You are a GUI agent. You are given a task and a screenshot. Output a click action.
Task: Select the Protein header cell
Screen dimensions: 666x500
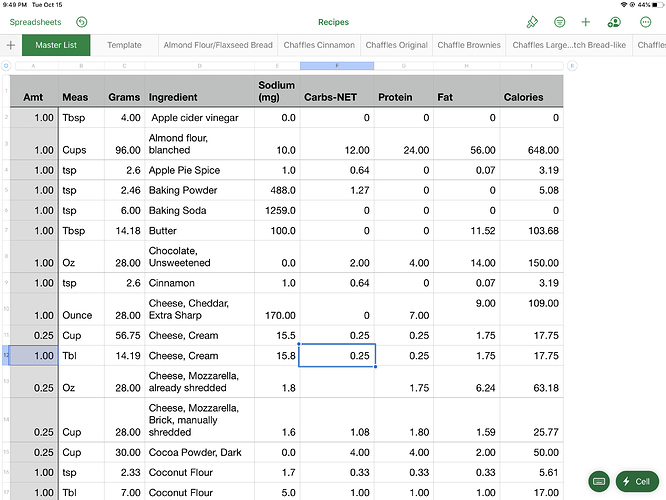tap(404, 91)
